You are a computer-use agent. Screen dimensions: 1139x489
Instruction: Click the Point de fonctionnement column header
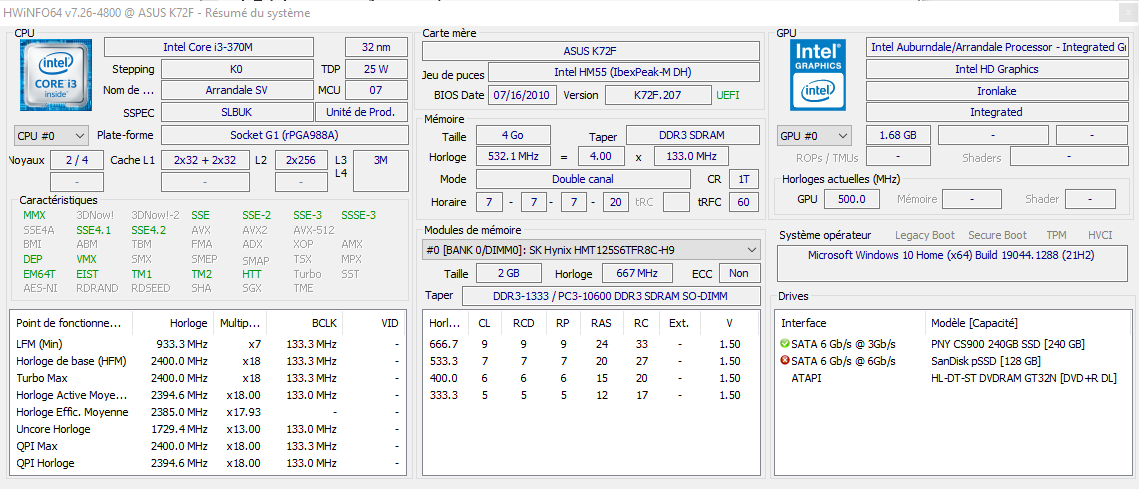pos(68,323)
